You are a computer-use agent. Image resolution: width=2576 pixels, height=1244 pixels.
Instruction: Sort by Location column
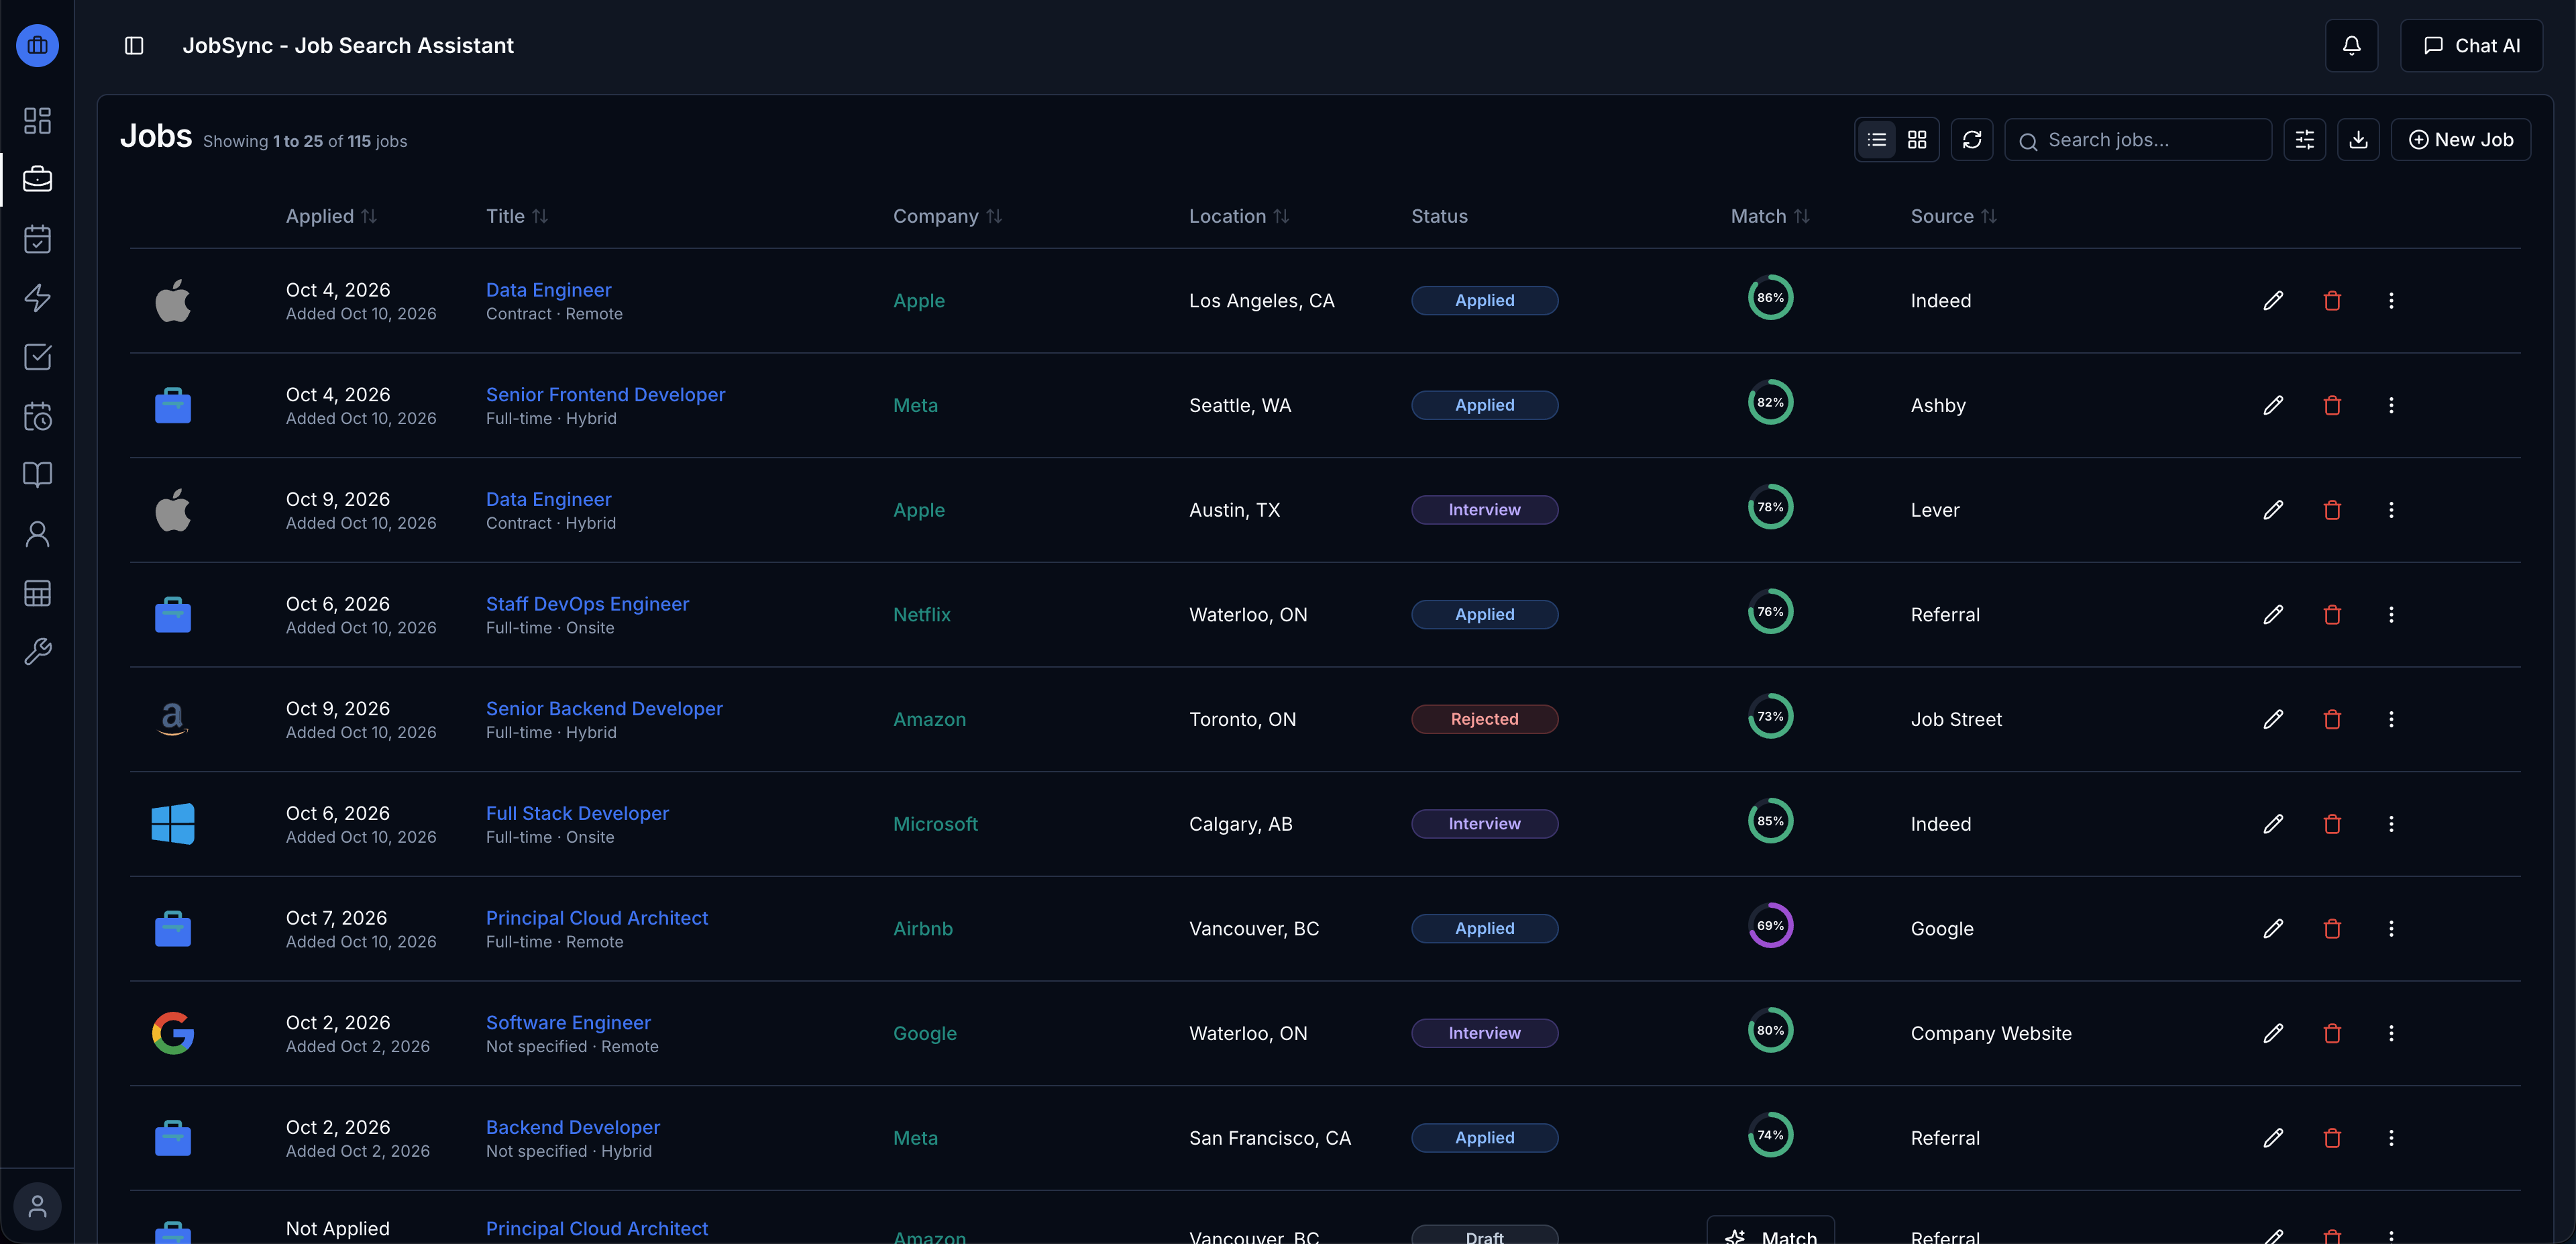click(x=1239, y=217)
